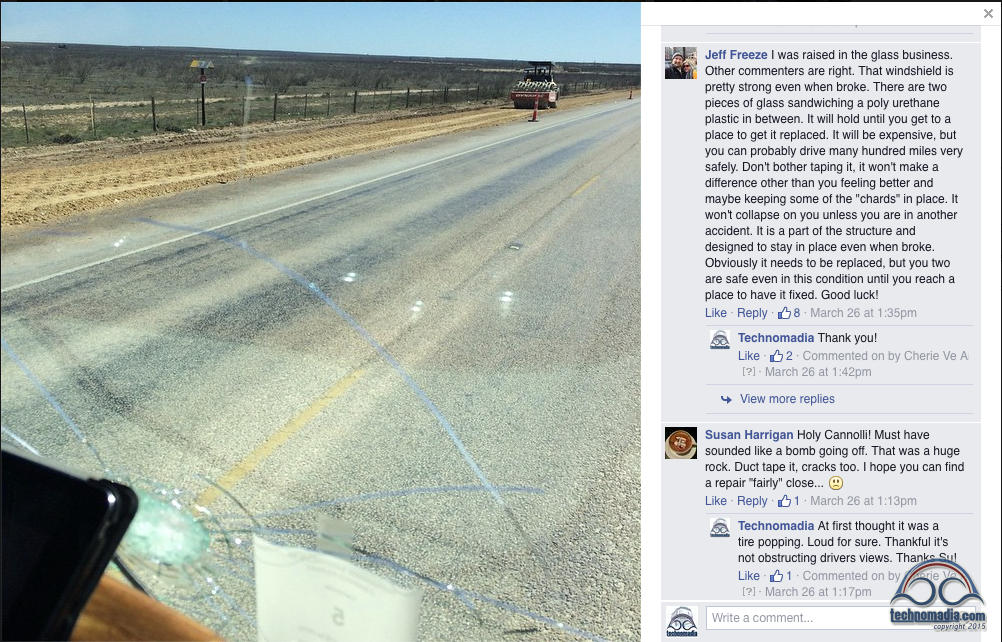Close the photo viewer with X

(988, 13)
